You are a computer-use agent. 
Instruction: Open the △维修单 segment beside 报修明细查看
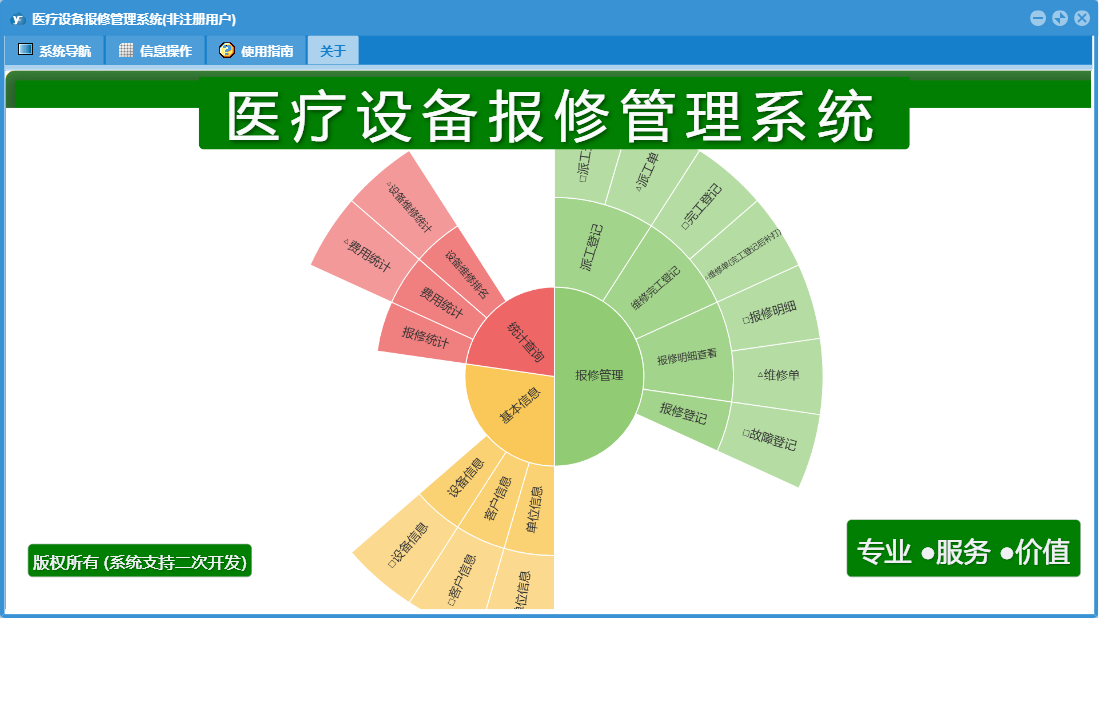[x=778, y=375]
